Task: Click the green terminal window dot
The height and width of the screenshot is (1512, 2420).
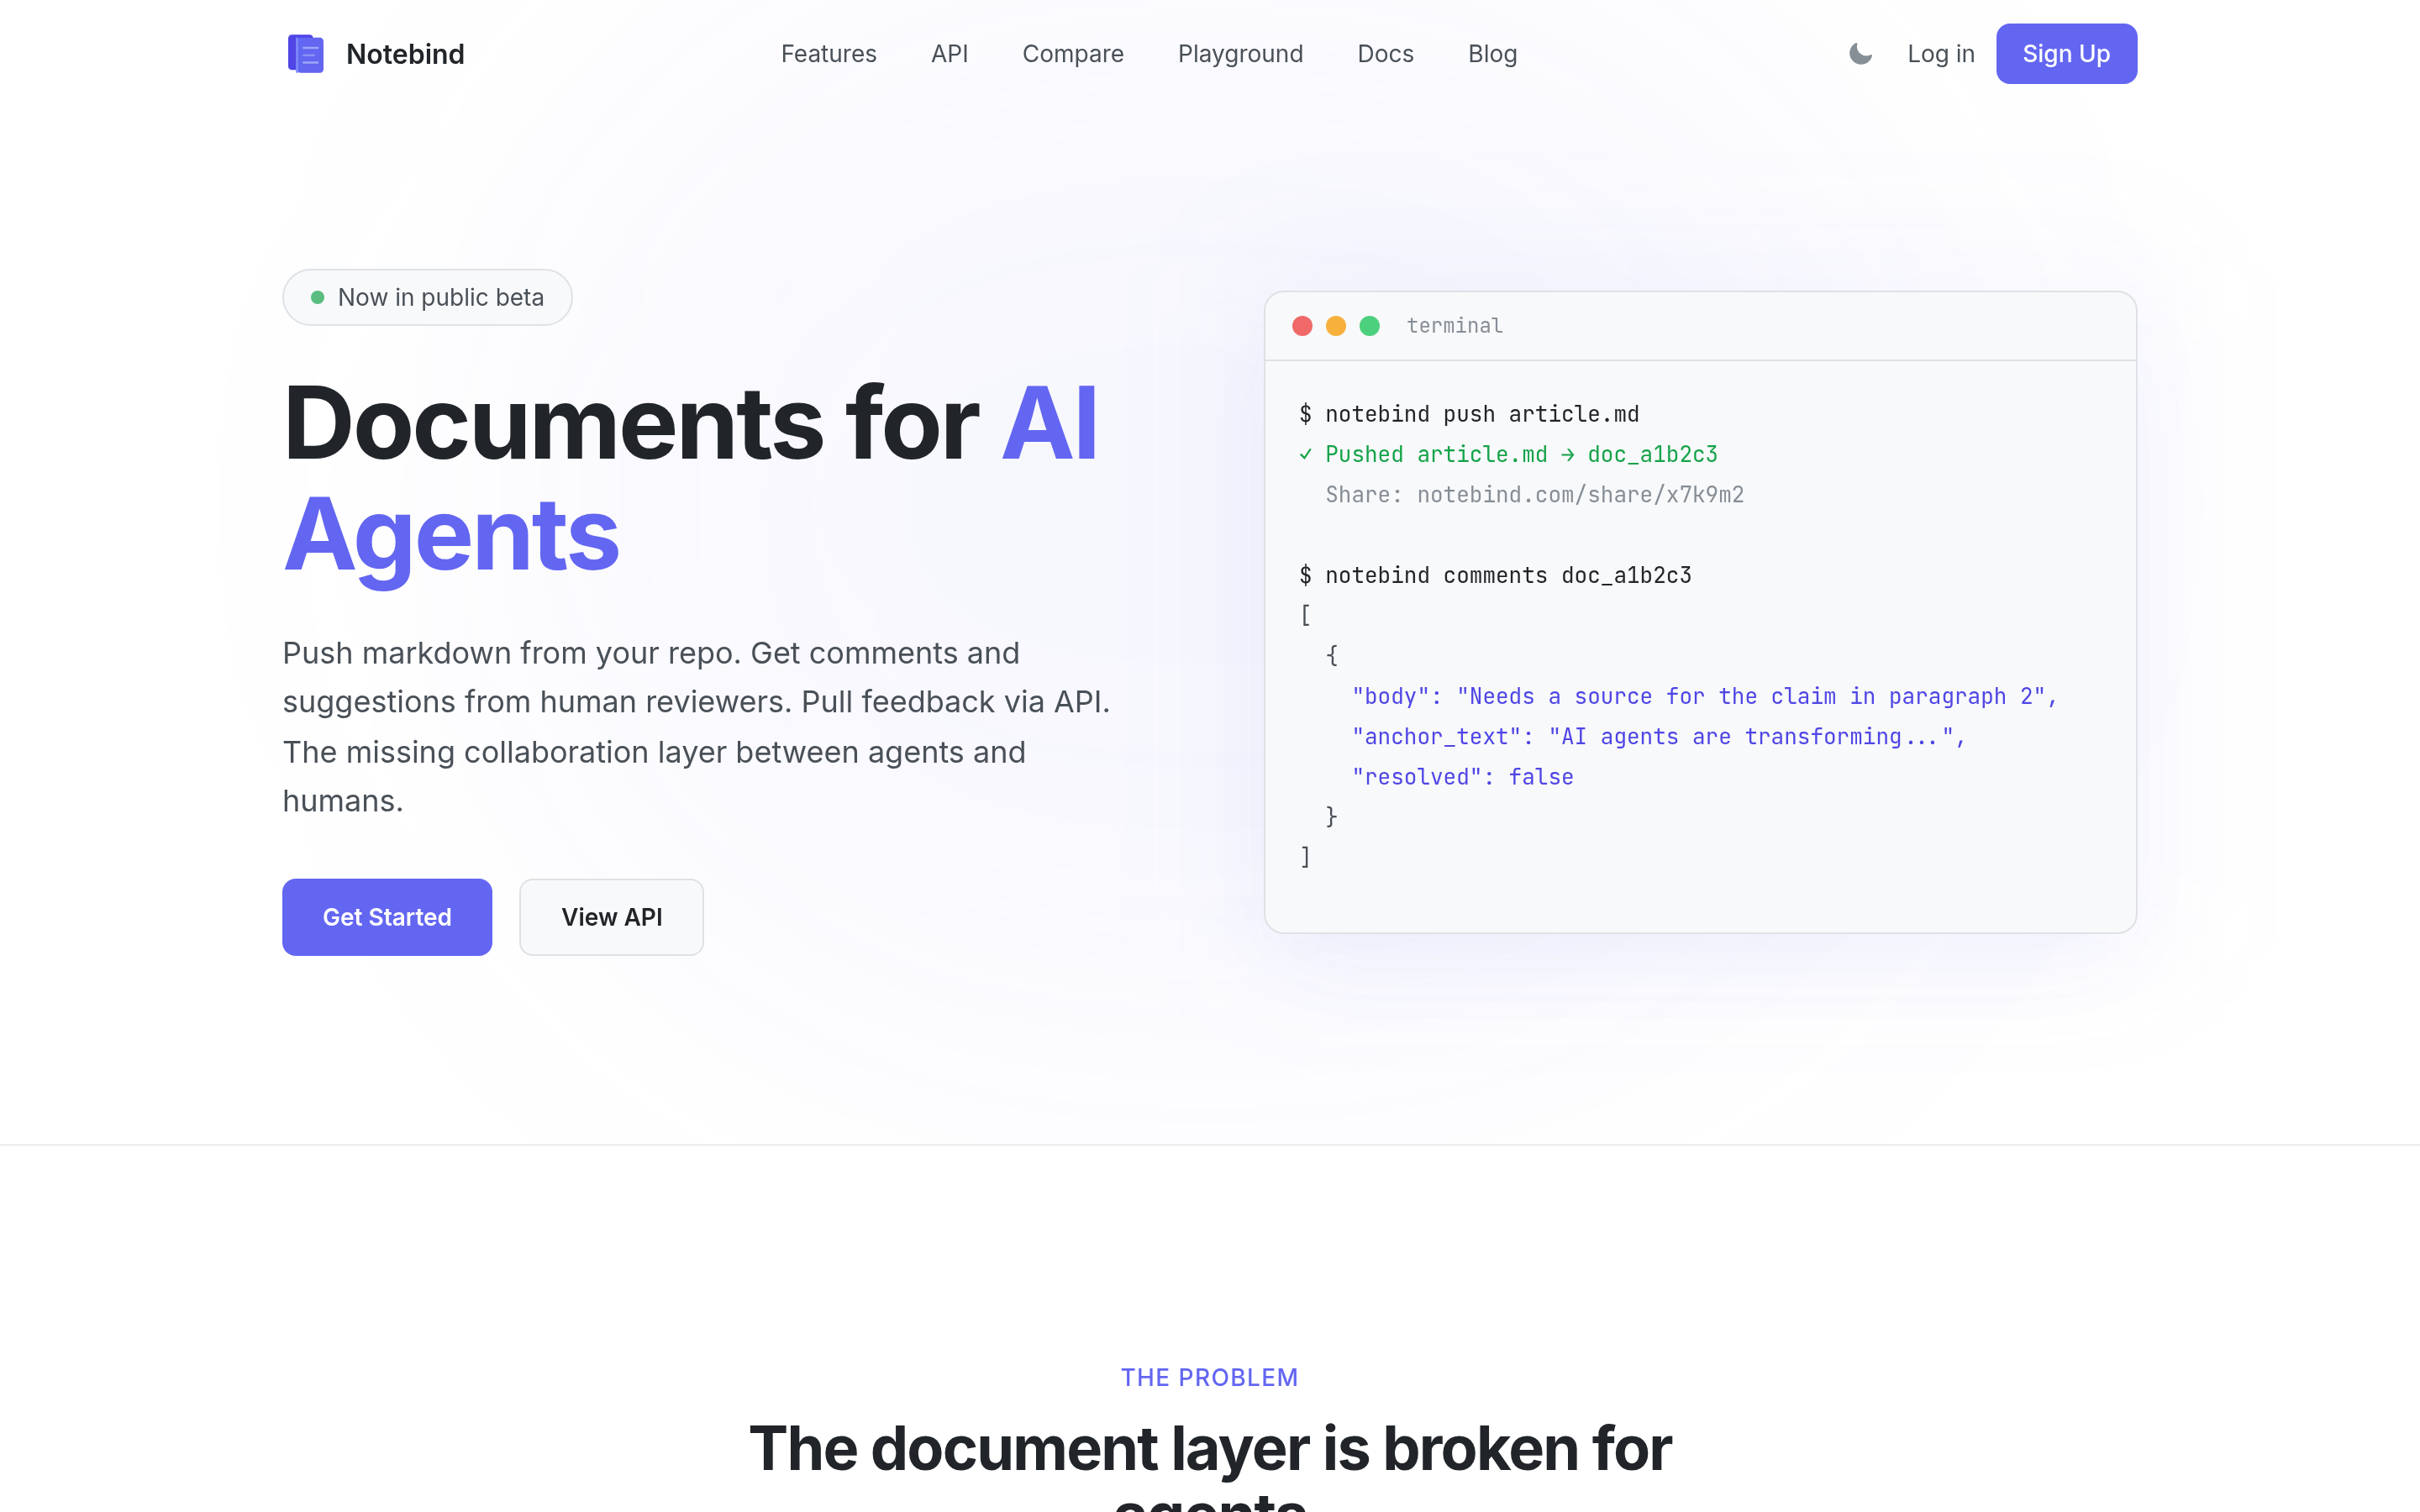Action: point(1370,326)
